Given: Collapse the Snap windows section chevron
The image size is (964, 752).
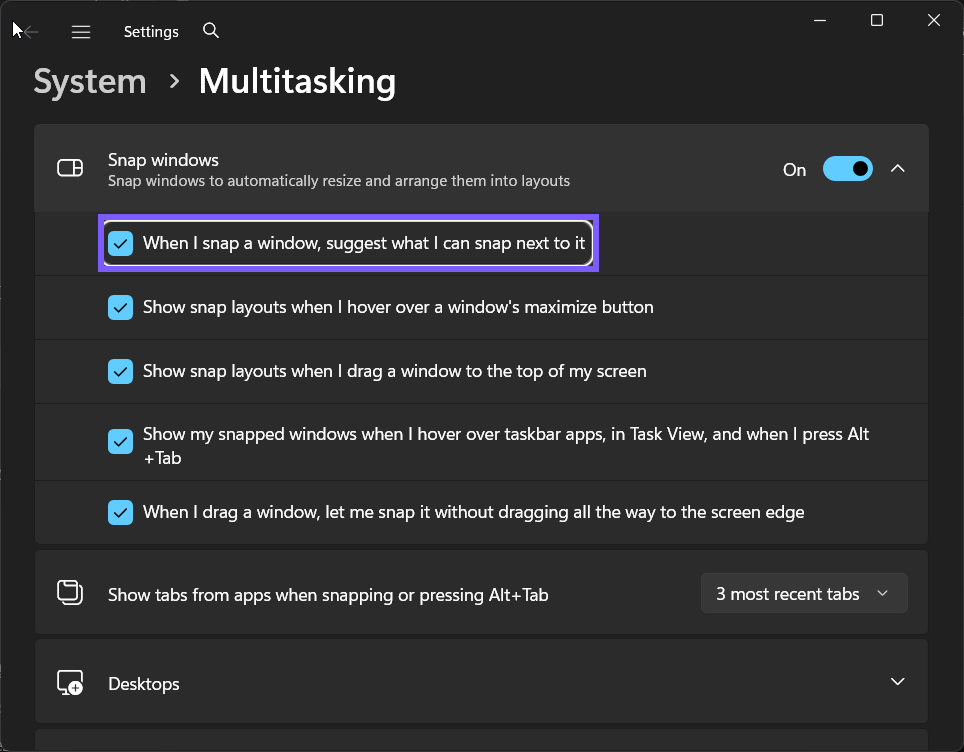Looking at the screenshot, I should (x=898, y=168).
